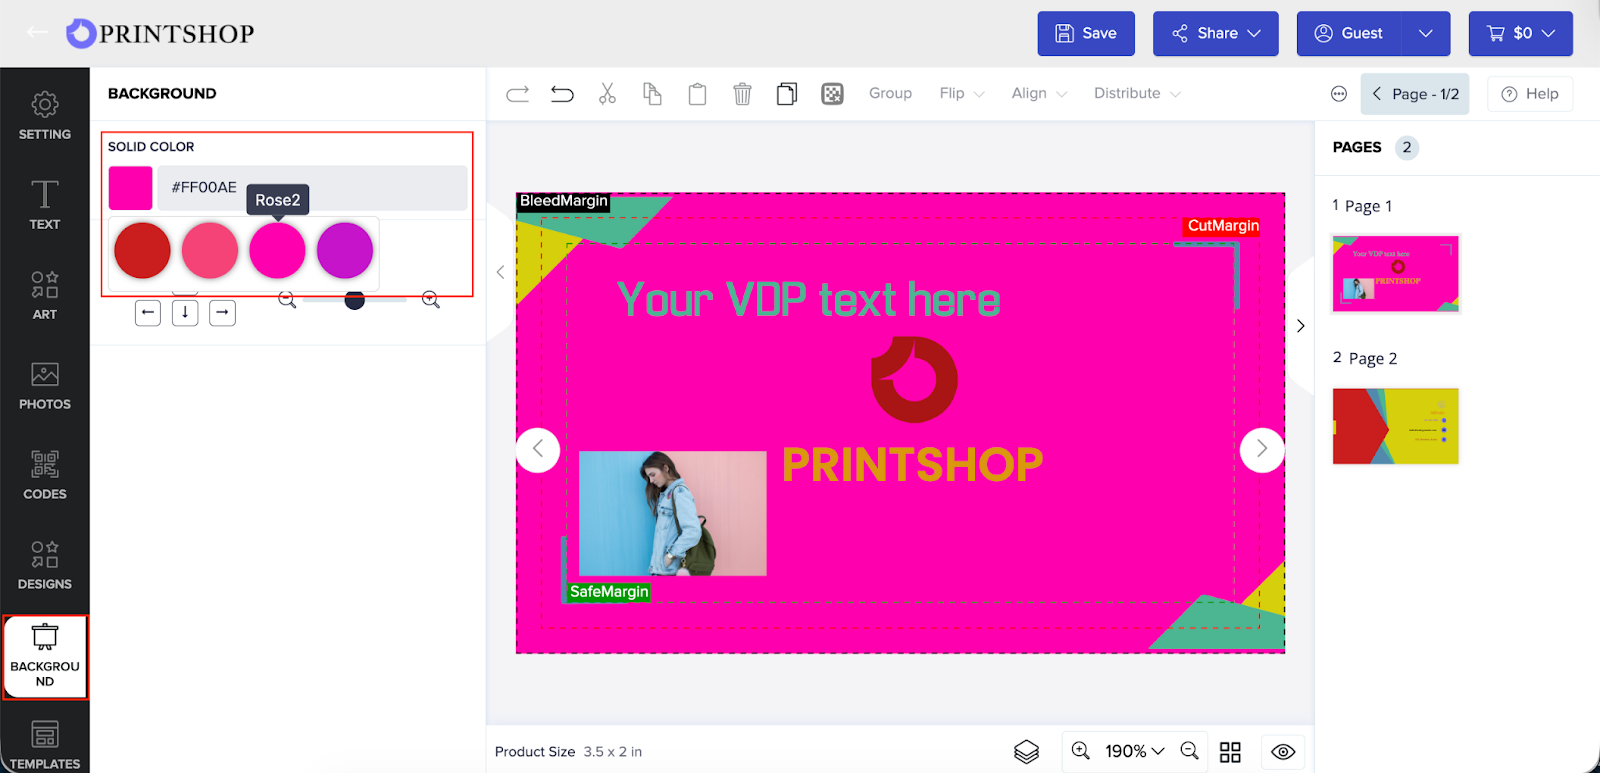Open the Photos panel in sidebar
The image size is (1600, 773).
45,385
